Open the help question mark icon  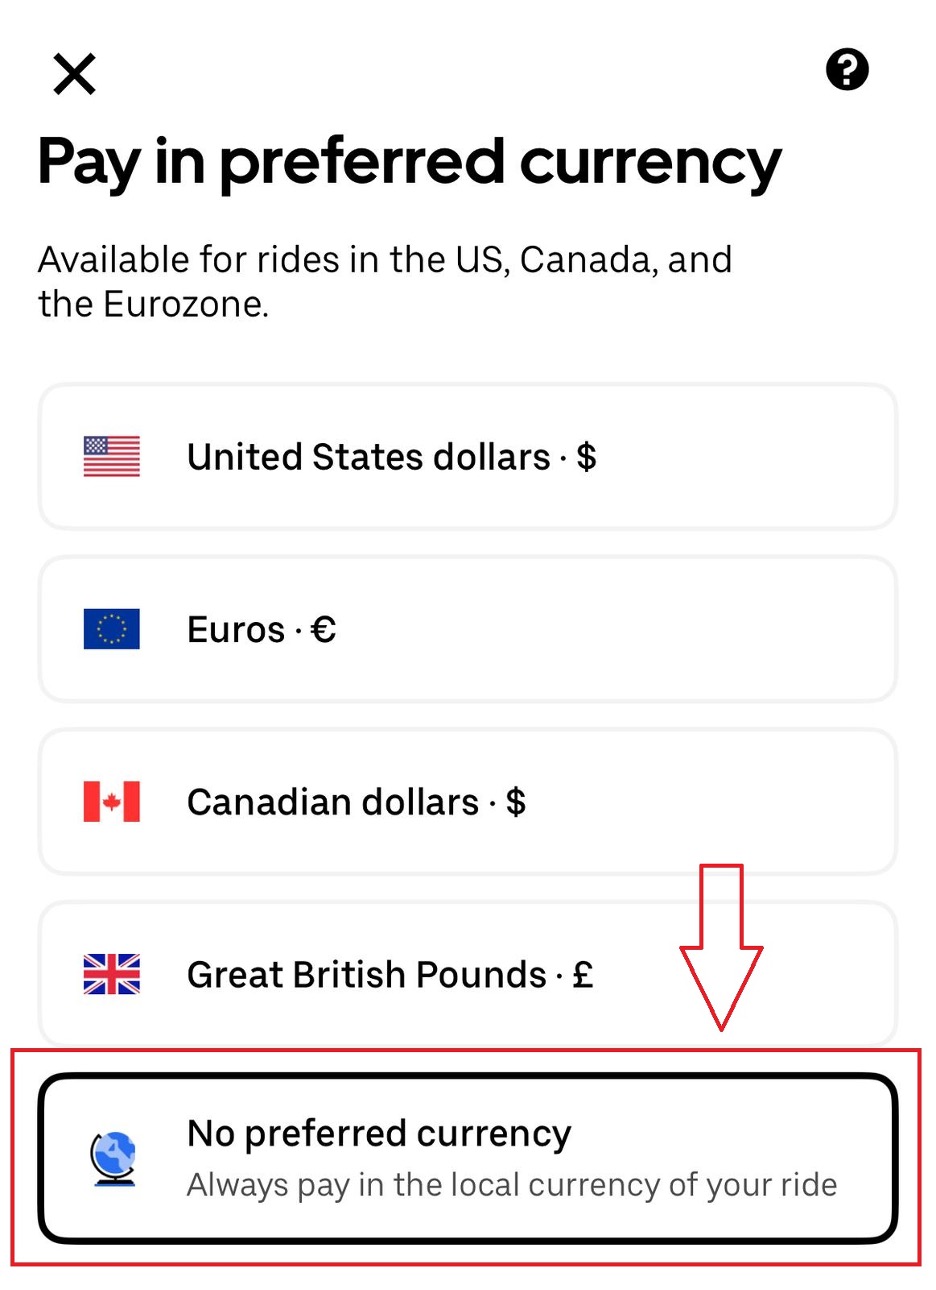coord(847,70)
